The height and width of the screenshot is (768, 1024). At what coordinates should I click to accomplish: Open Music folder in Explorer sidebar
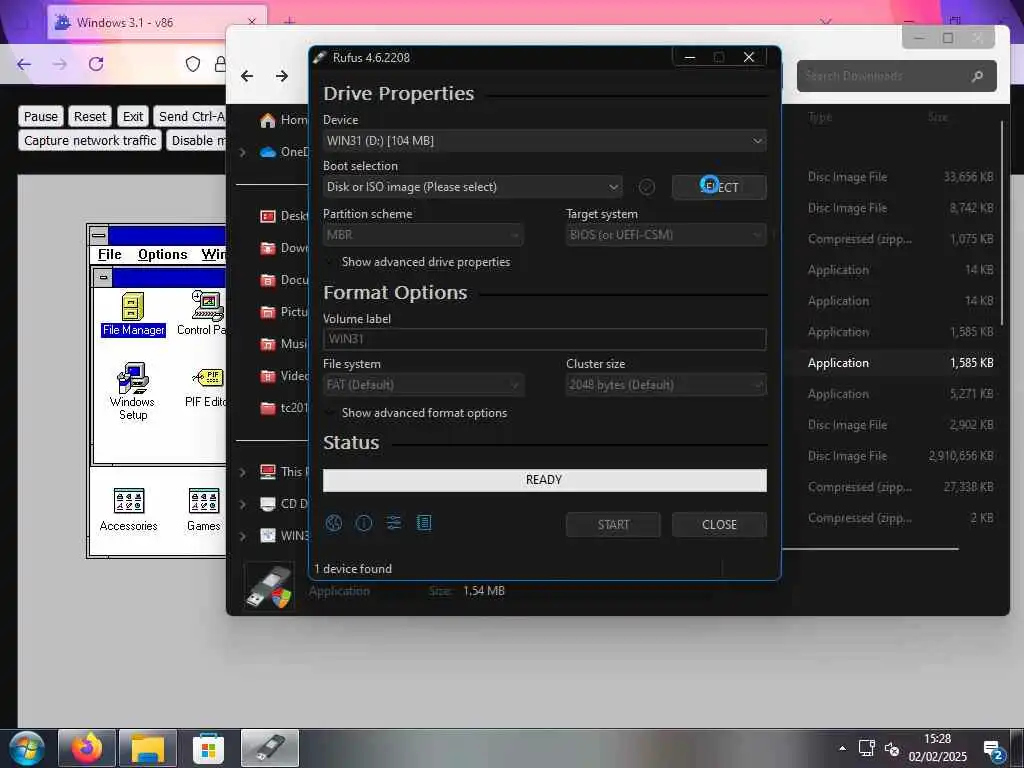pyautogui.click(x=283, y=344)
